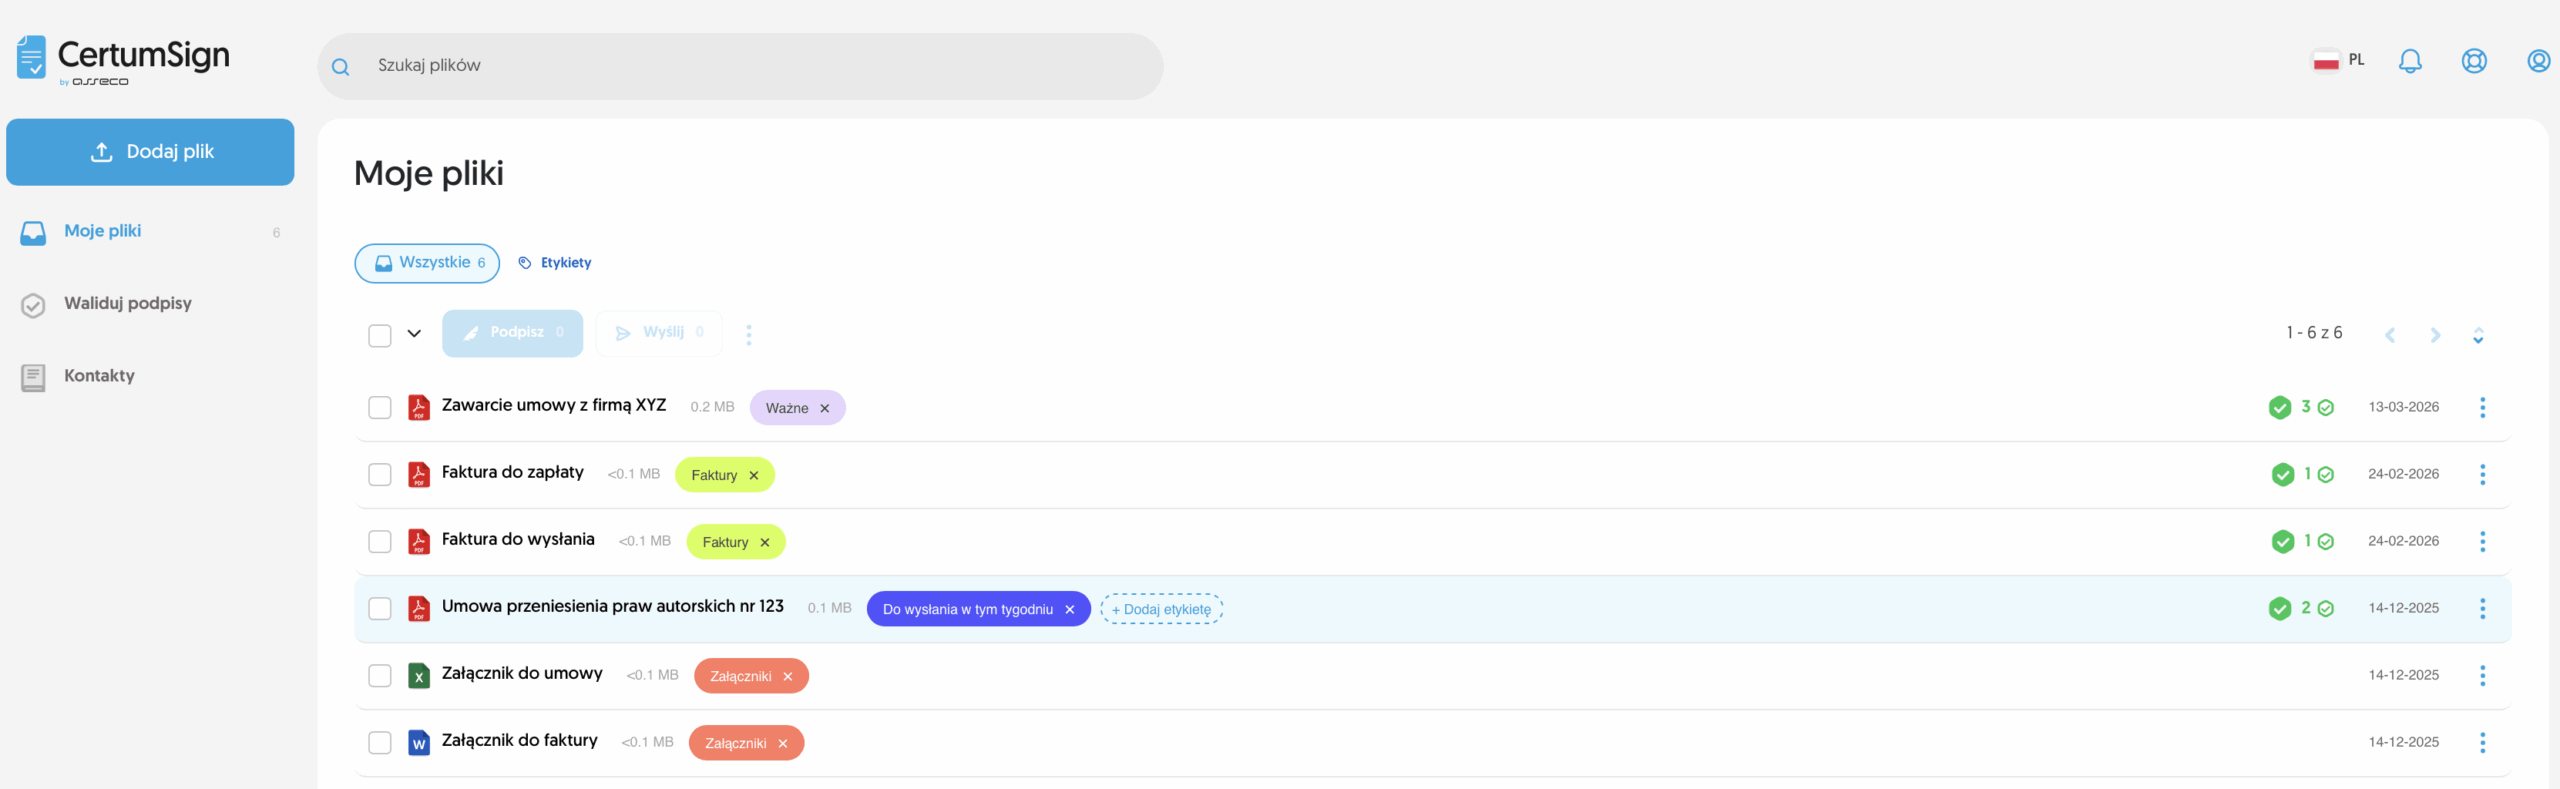Screen dimensions: 2560x789
Task: Toggle the select-all files checkbox
Action: pyautogui.click(x=380, y=335)
